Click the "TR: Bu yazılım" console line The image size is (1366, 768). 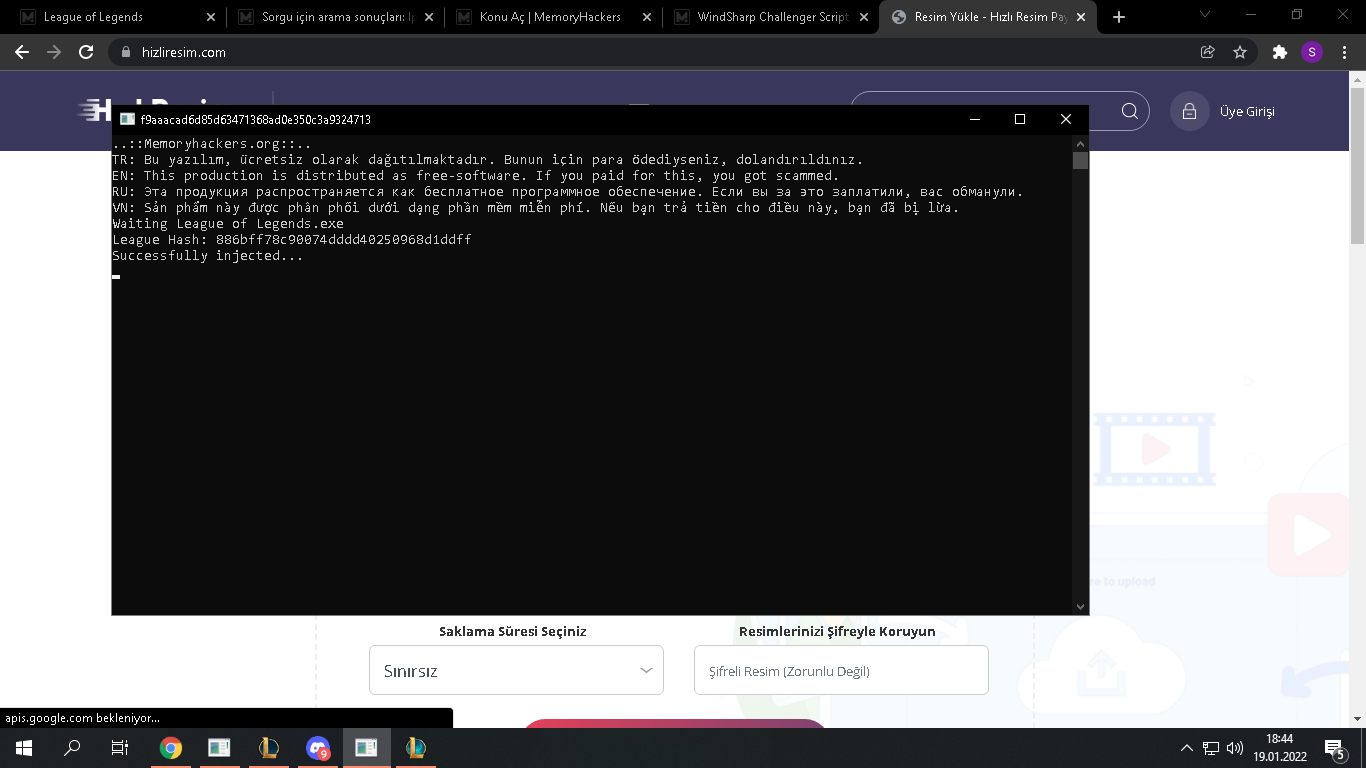click(488, 160)
